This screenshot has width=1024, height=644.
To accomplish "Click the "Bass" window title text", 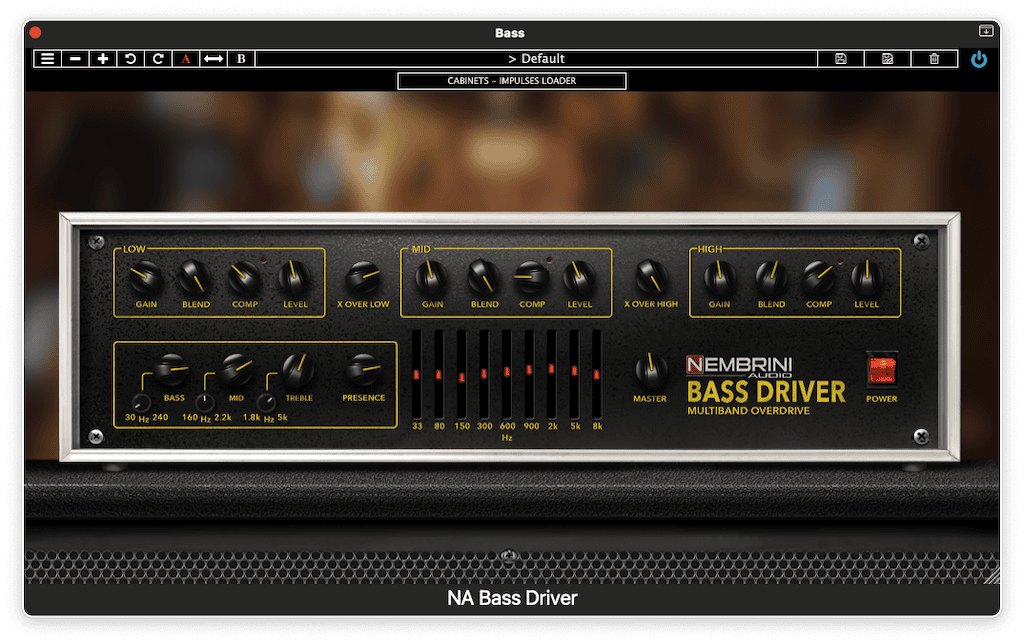I will point(510,33).
